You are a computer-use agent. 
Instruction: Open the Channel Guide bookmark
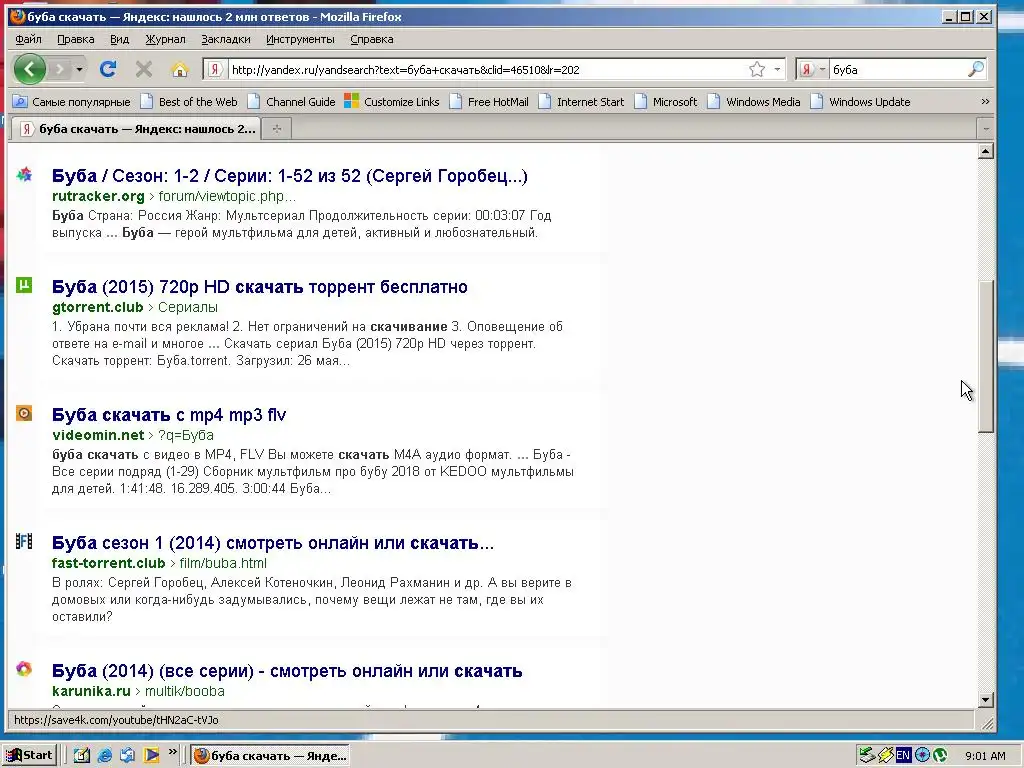291,102
